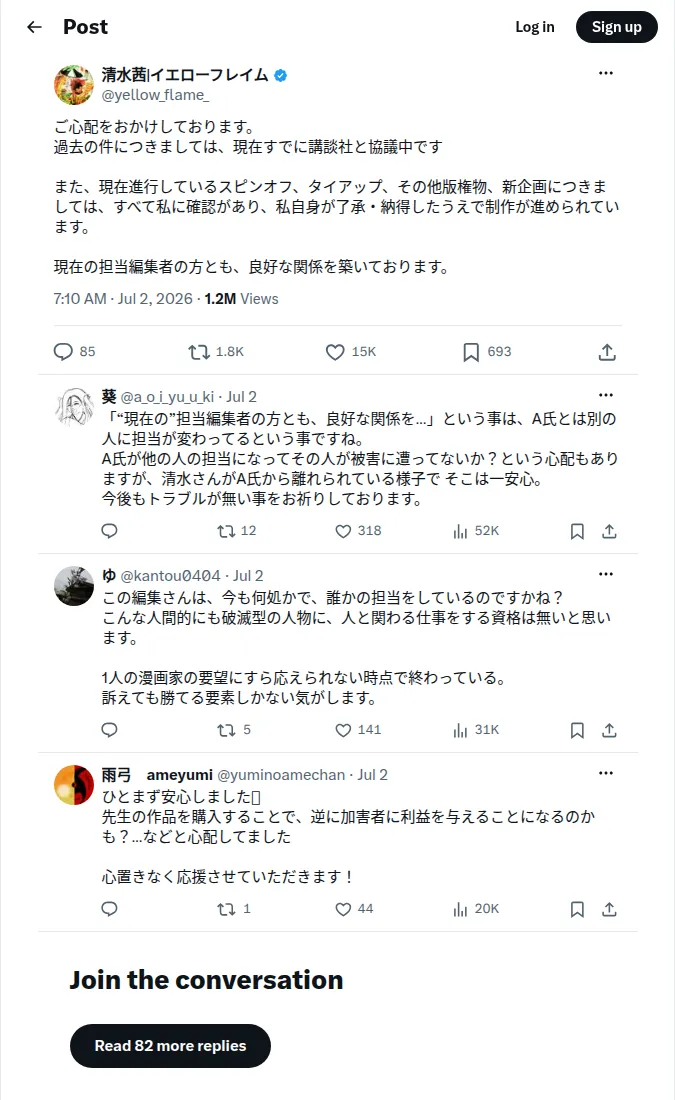Image resolution: width=675 pixels, height=1100 pixels.
Task: Share the main post via upload icon
Action: click(x=607, y=351)
